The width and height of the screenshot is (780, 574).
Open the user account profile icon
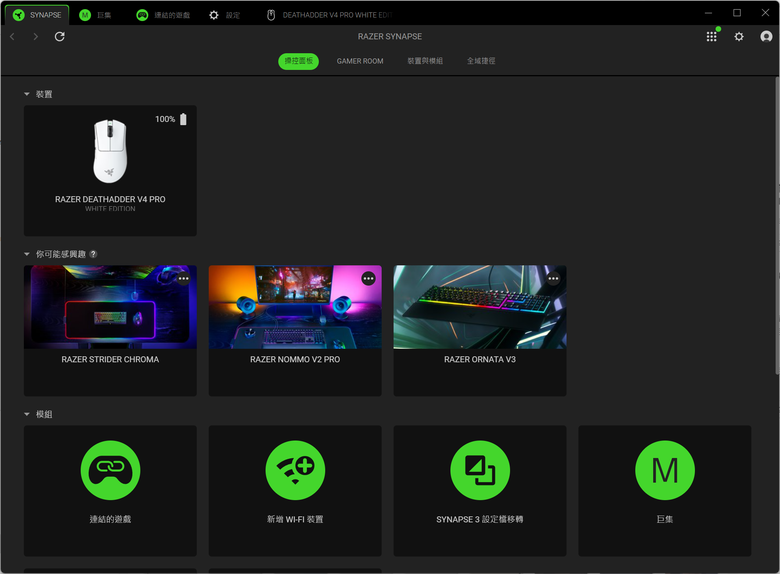point(766,36)
